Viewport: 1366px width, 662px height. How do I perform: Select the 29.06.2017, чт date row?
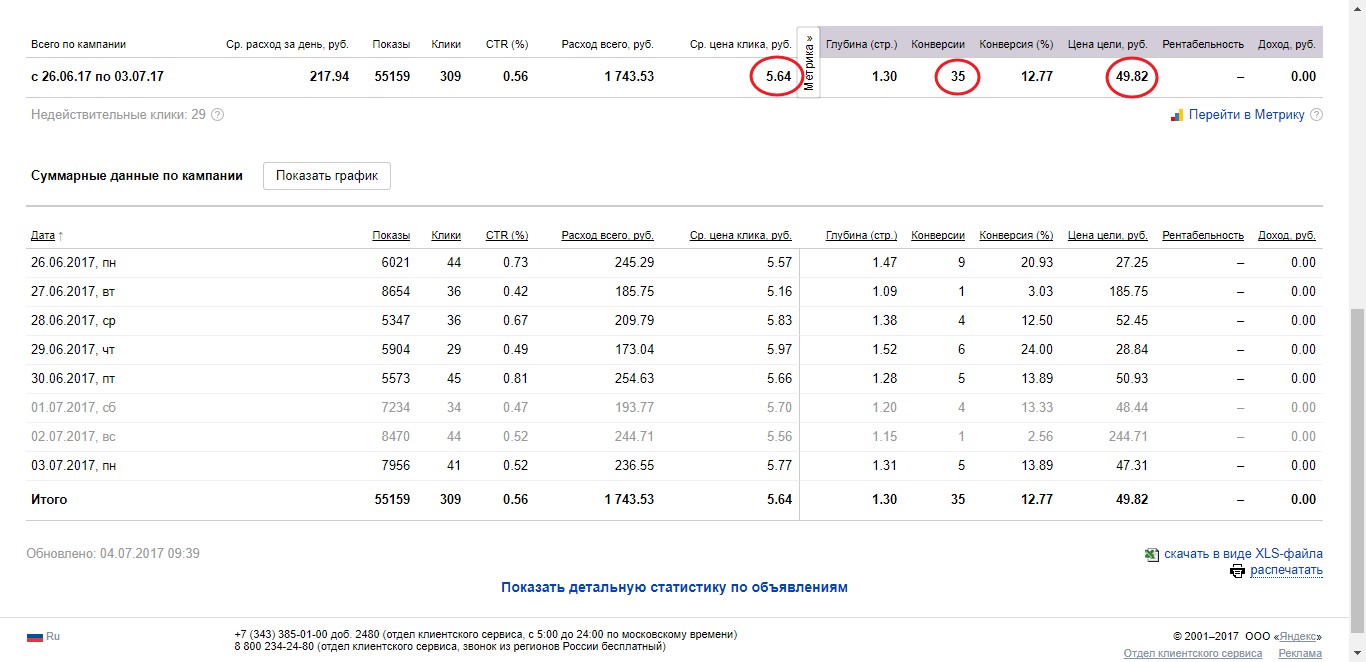[674, 349]
